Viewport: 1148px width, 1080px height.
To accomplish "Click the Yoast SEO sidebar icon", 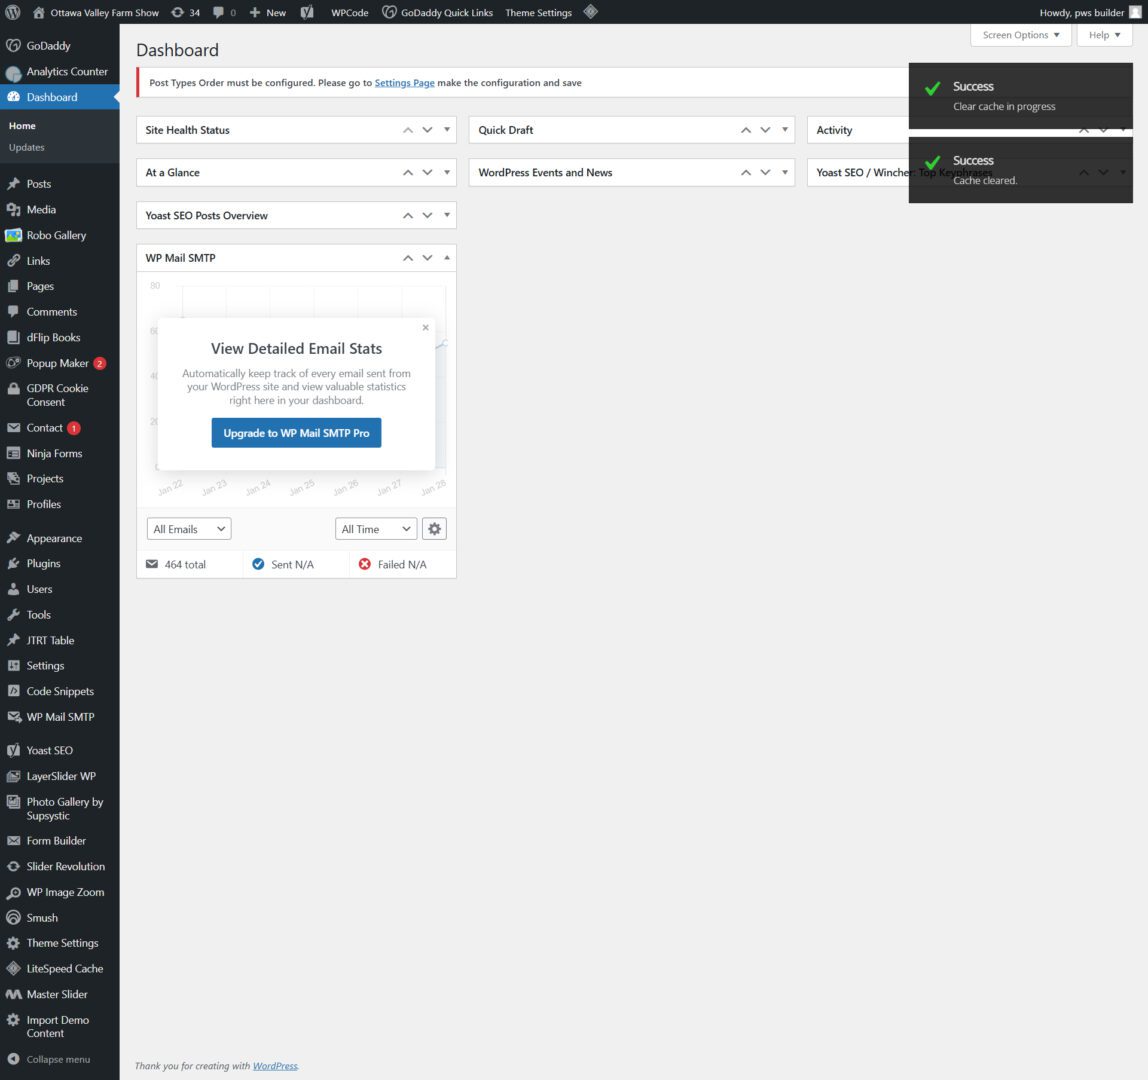I will pyautogui.click(x=13, y=750).
